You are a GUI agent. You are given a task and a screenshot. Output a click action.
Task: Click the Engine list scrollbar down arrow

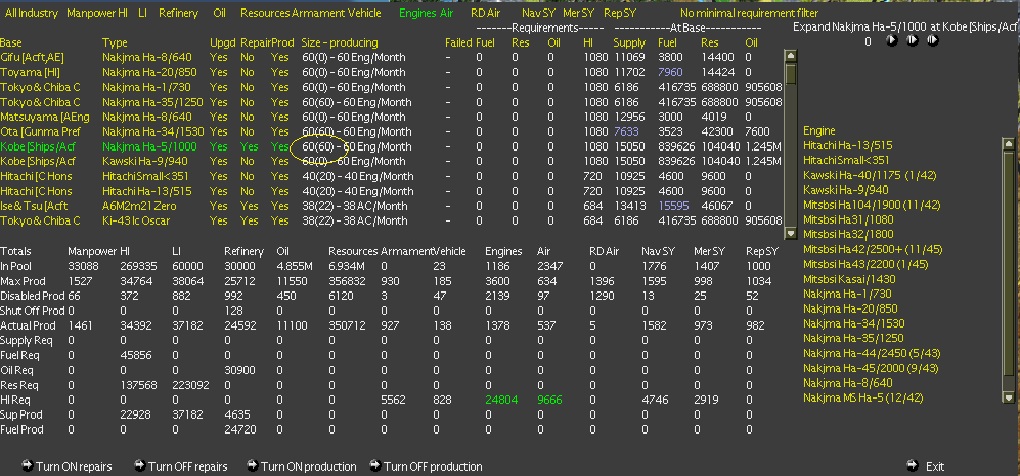pyautogui.click(x=1009, y=397)
